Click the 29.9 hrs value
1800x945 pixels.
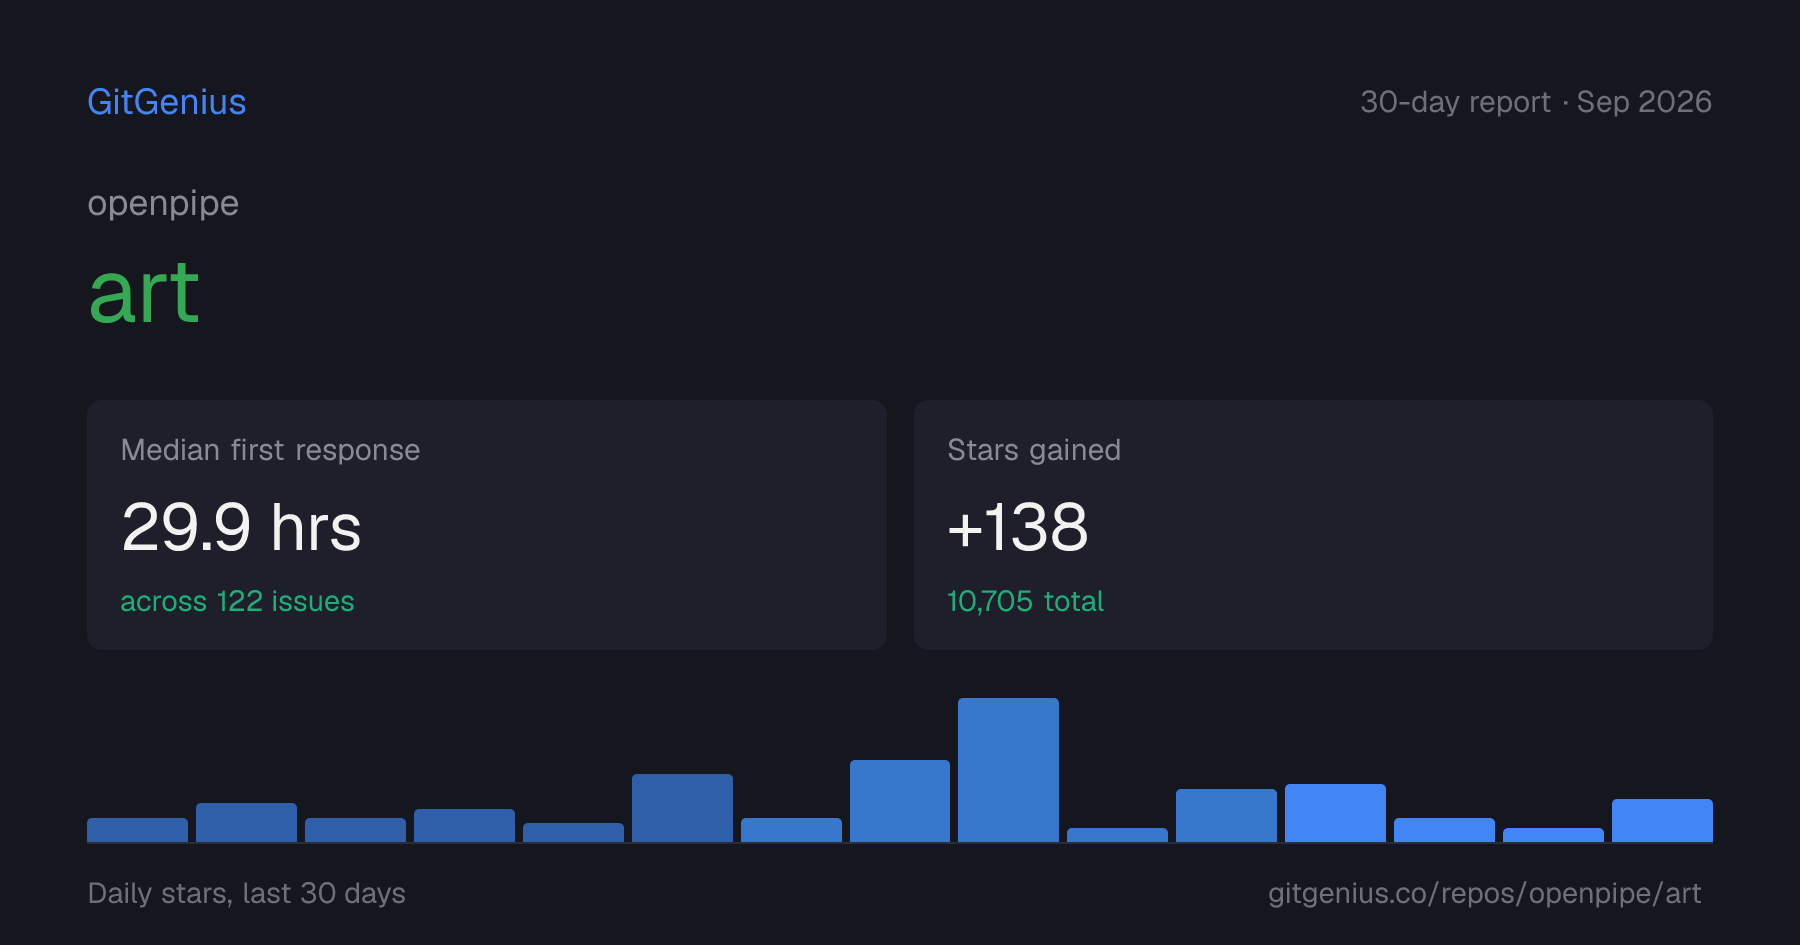[241, 527]
